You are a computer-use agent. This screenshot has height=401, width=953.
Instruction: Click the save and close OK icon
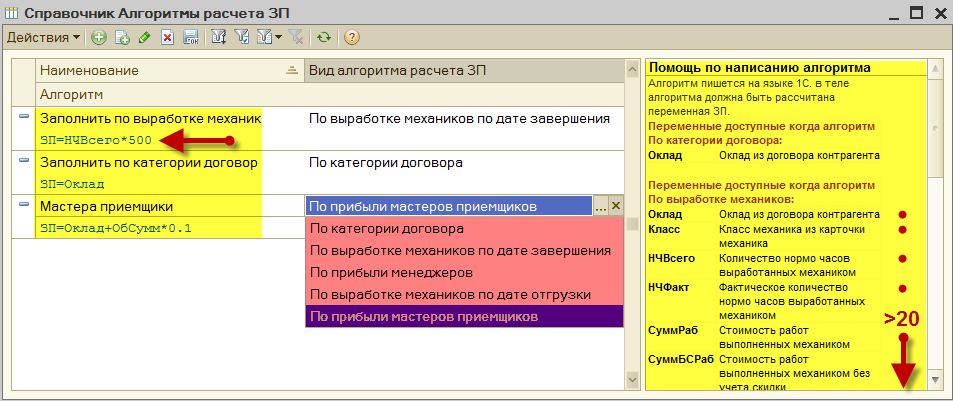190,37
